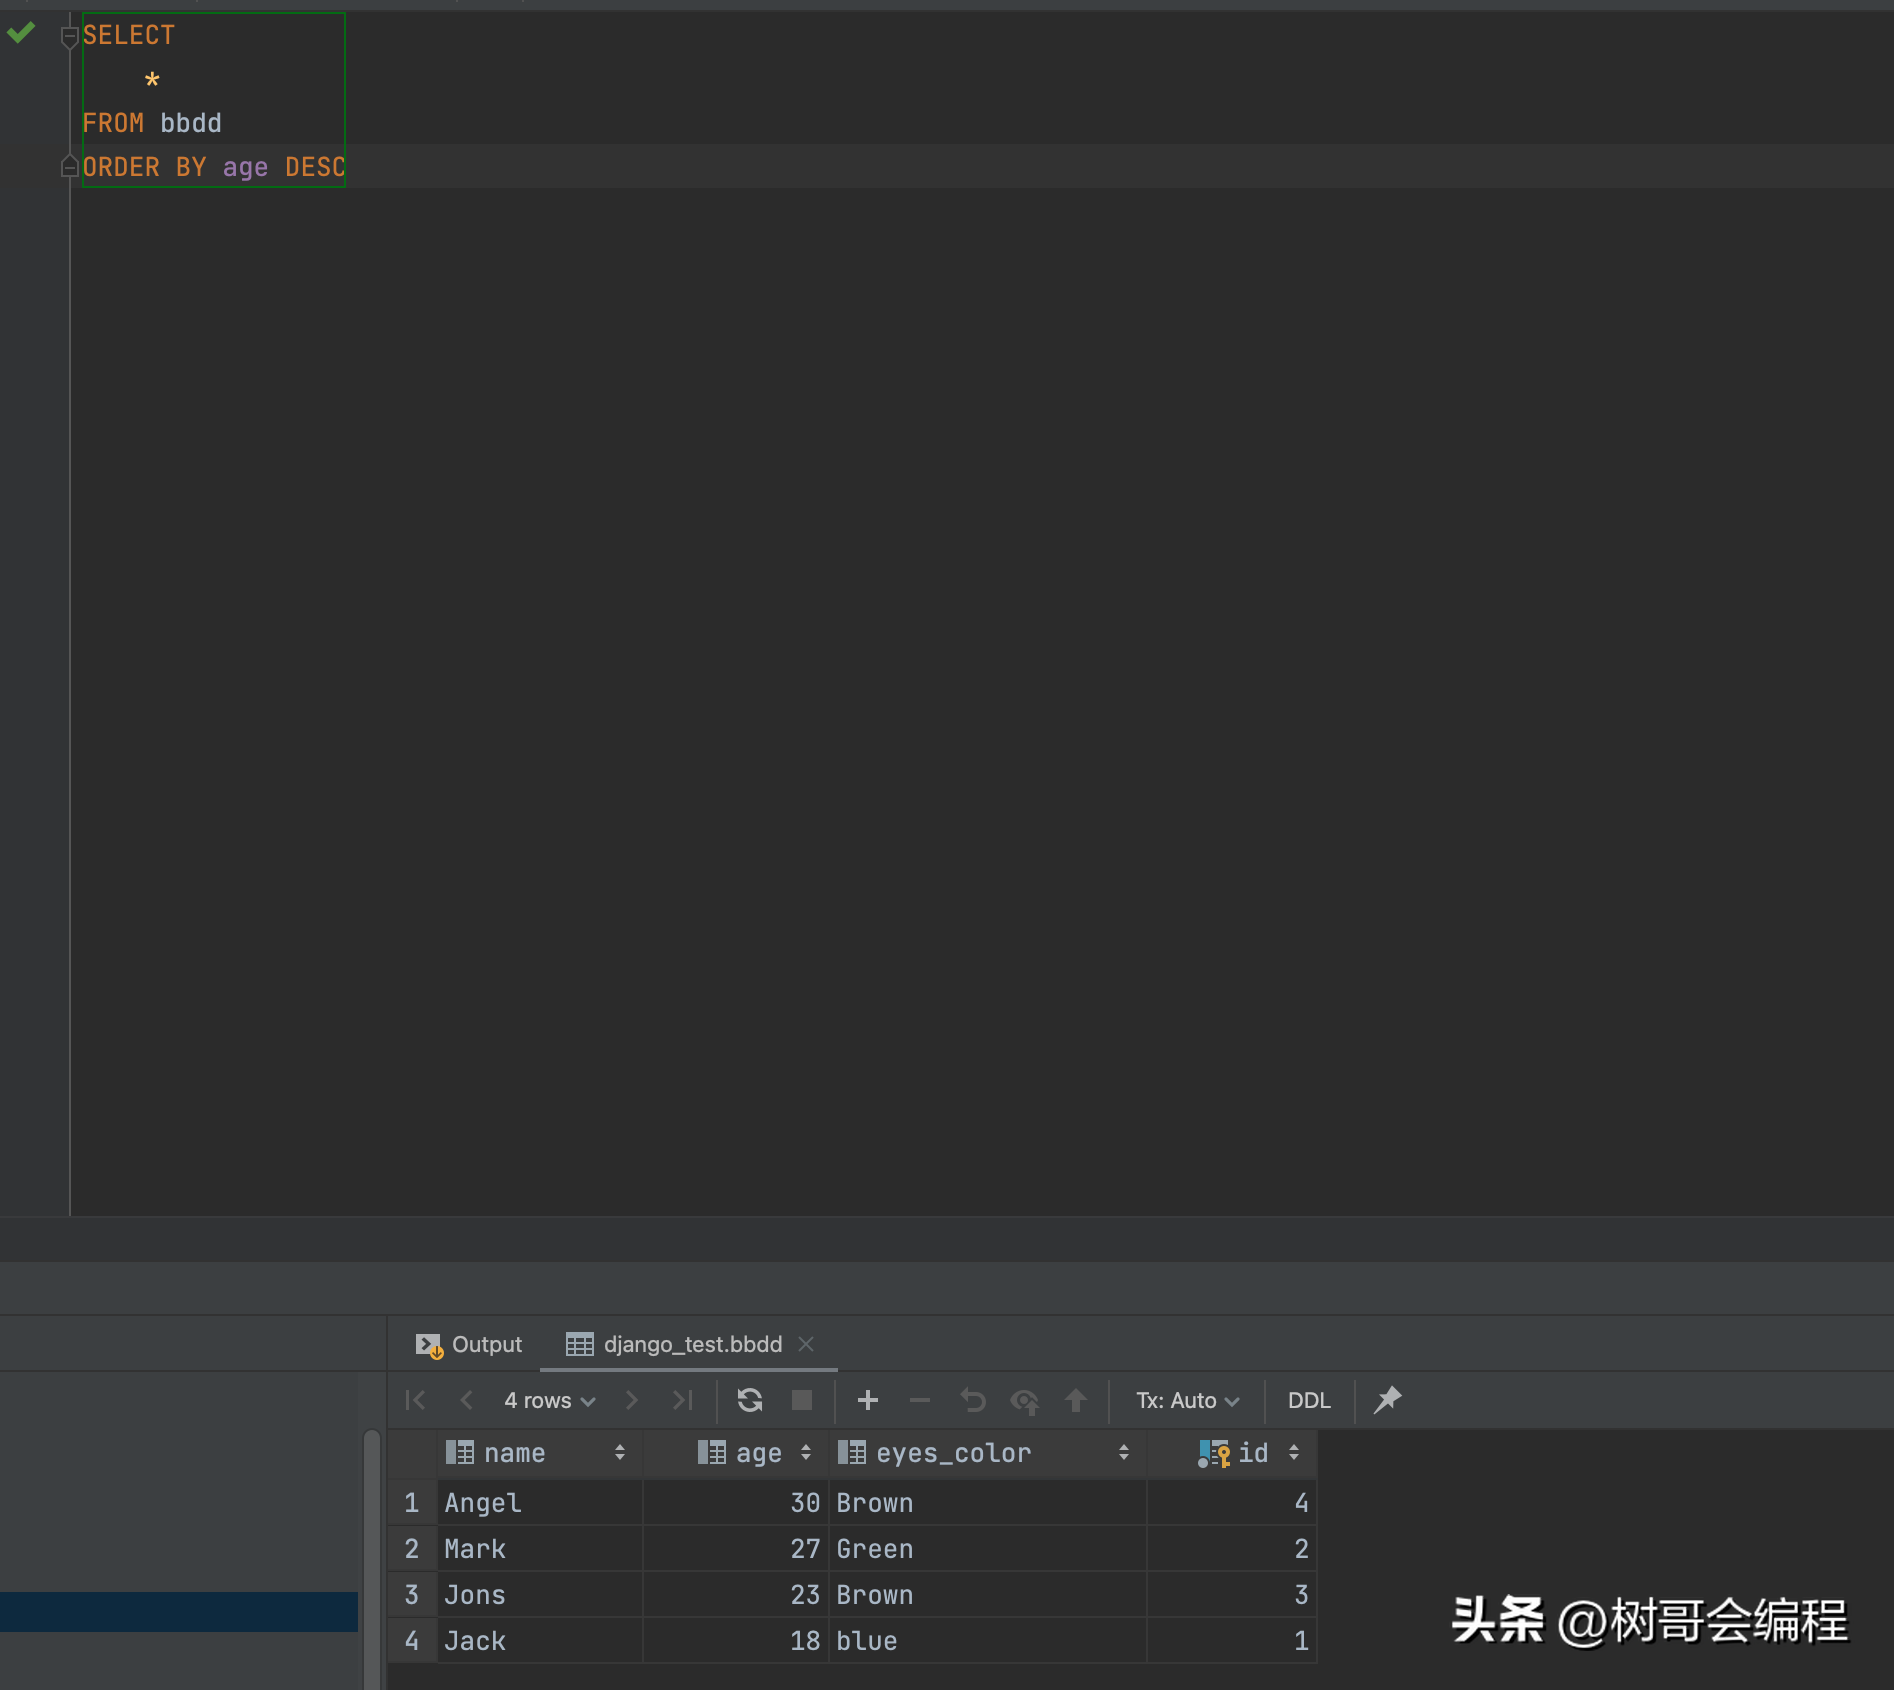Close the django_test.bbdd tab
Viewport: 1894px width, 1690px height.
(806, 1344)
